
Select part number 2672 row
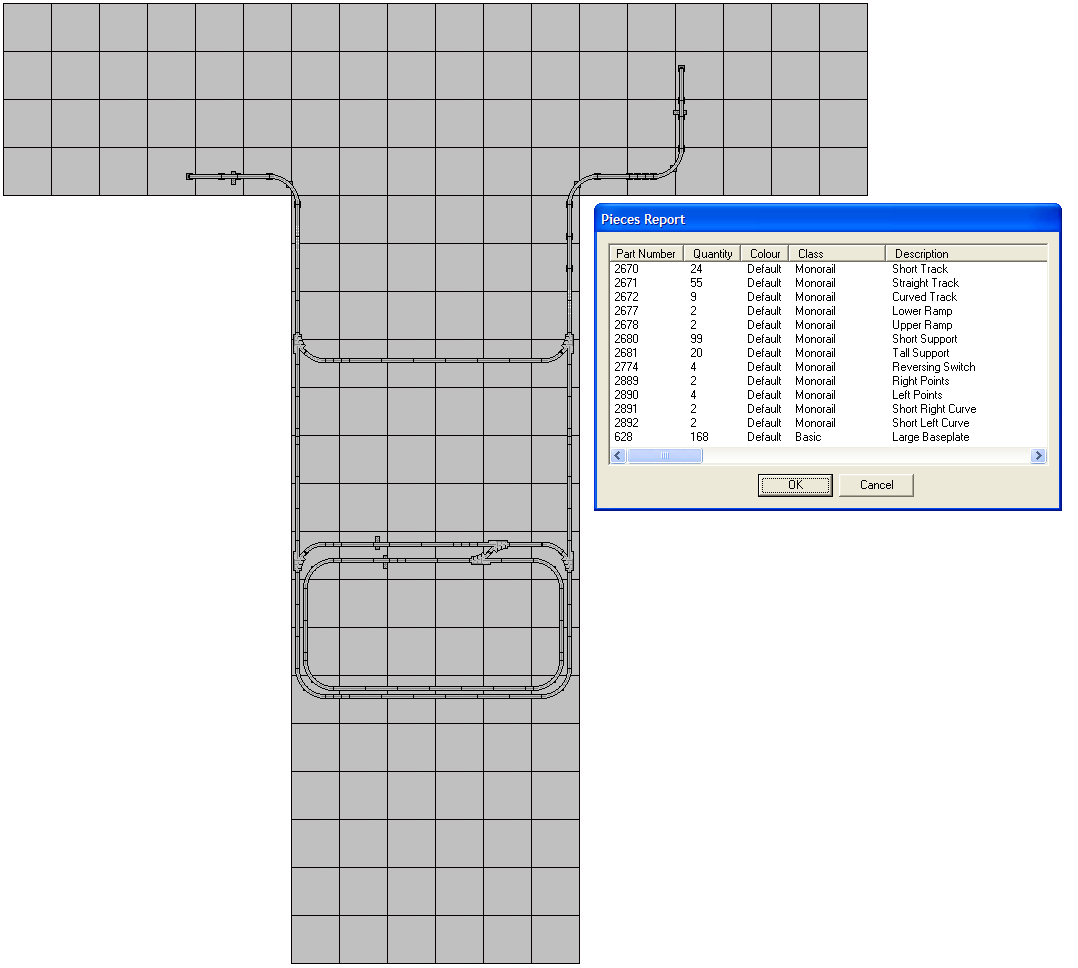tap(828, 297)
